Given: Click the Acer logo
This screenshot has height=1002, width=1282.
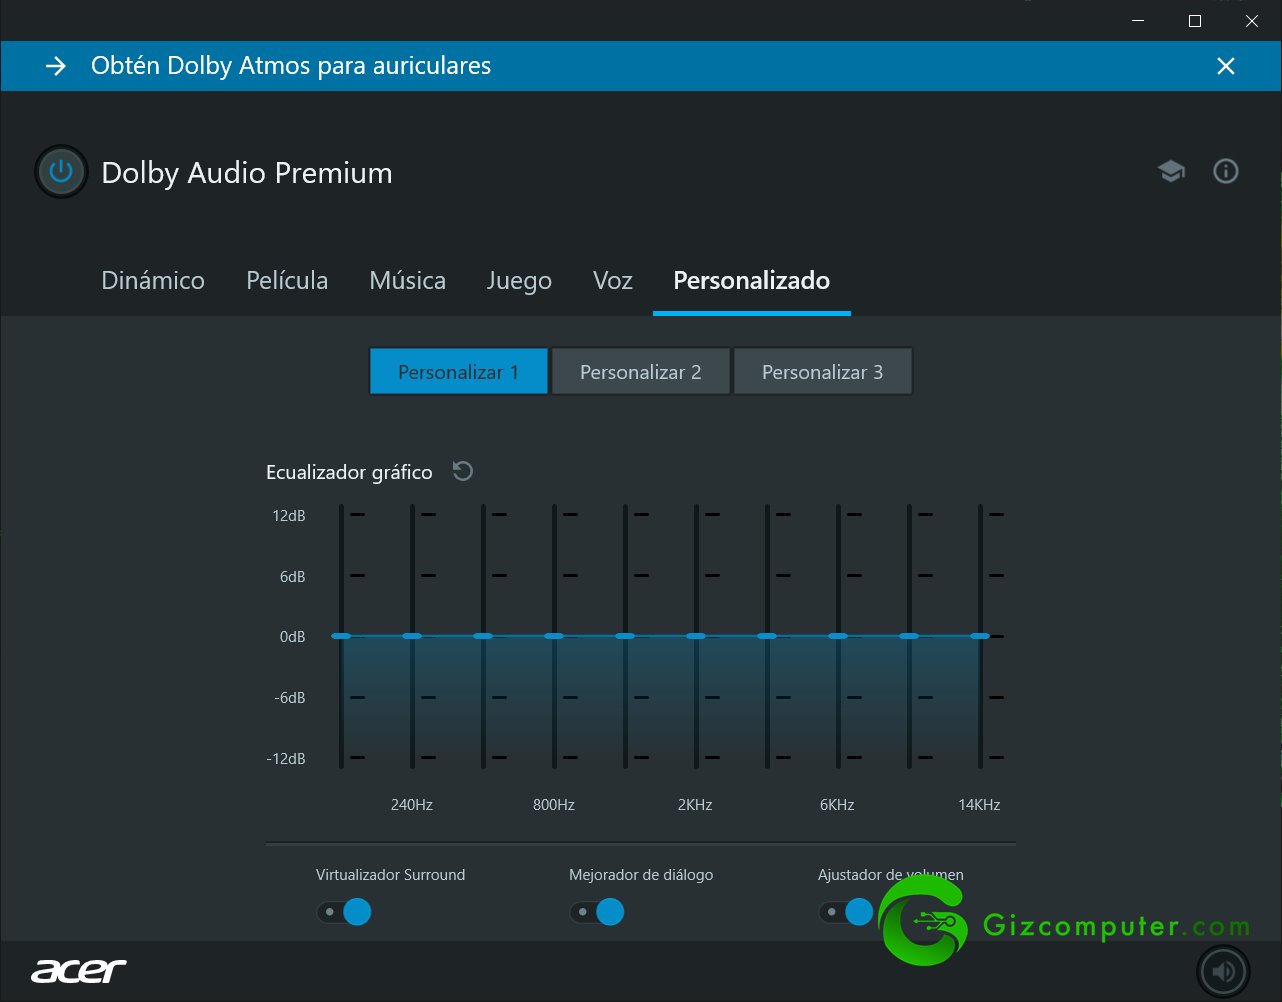Looking at the screenshot, I should 79,970.
